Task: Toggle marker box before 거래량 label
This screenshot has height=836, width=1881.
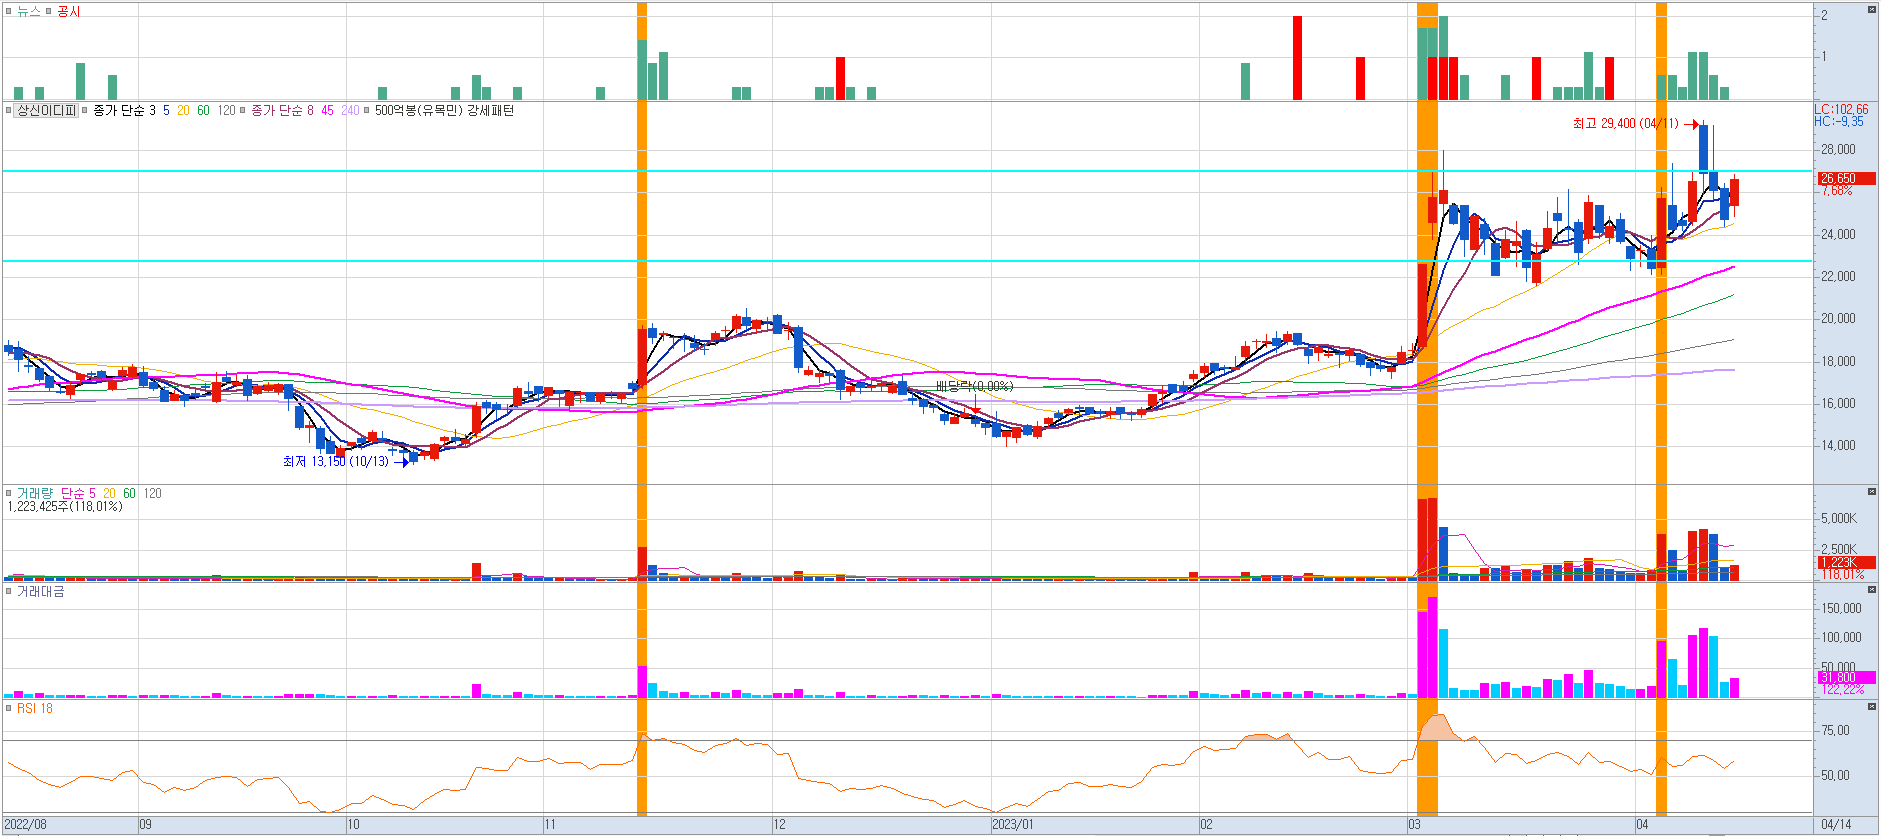Action: [9, 493]
